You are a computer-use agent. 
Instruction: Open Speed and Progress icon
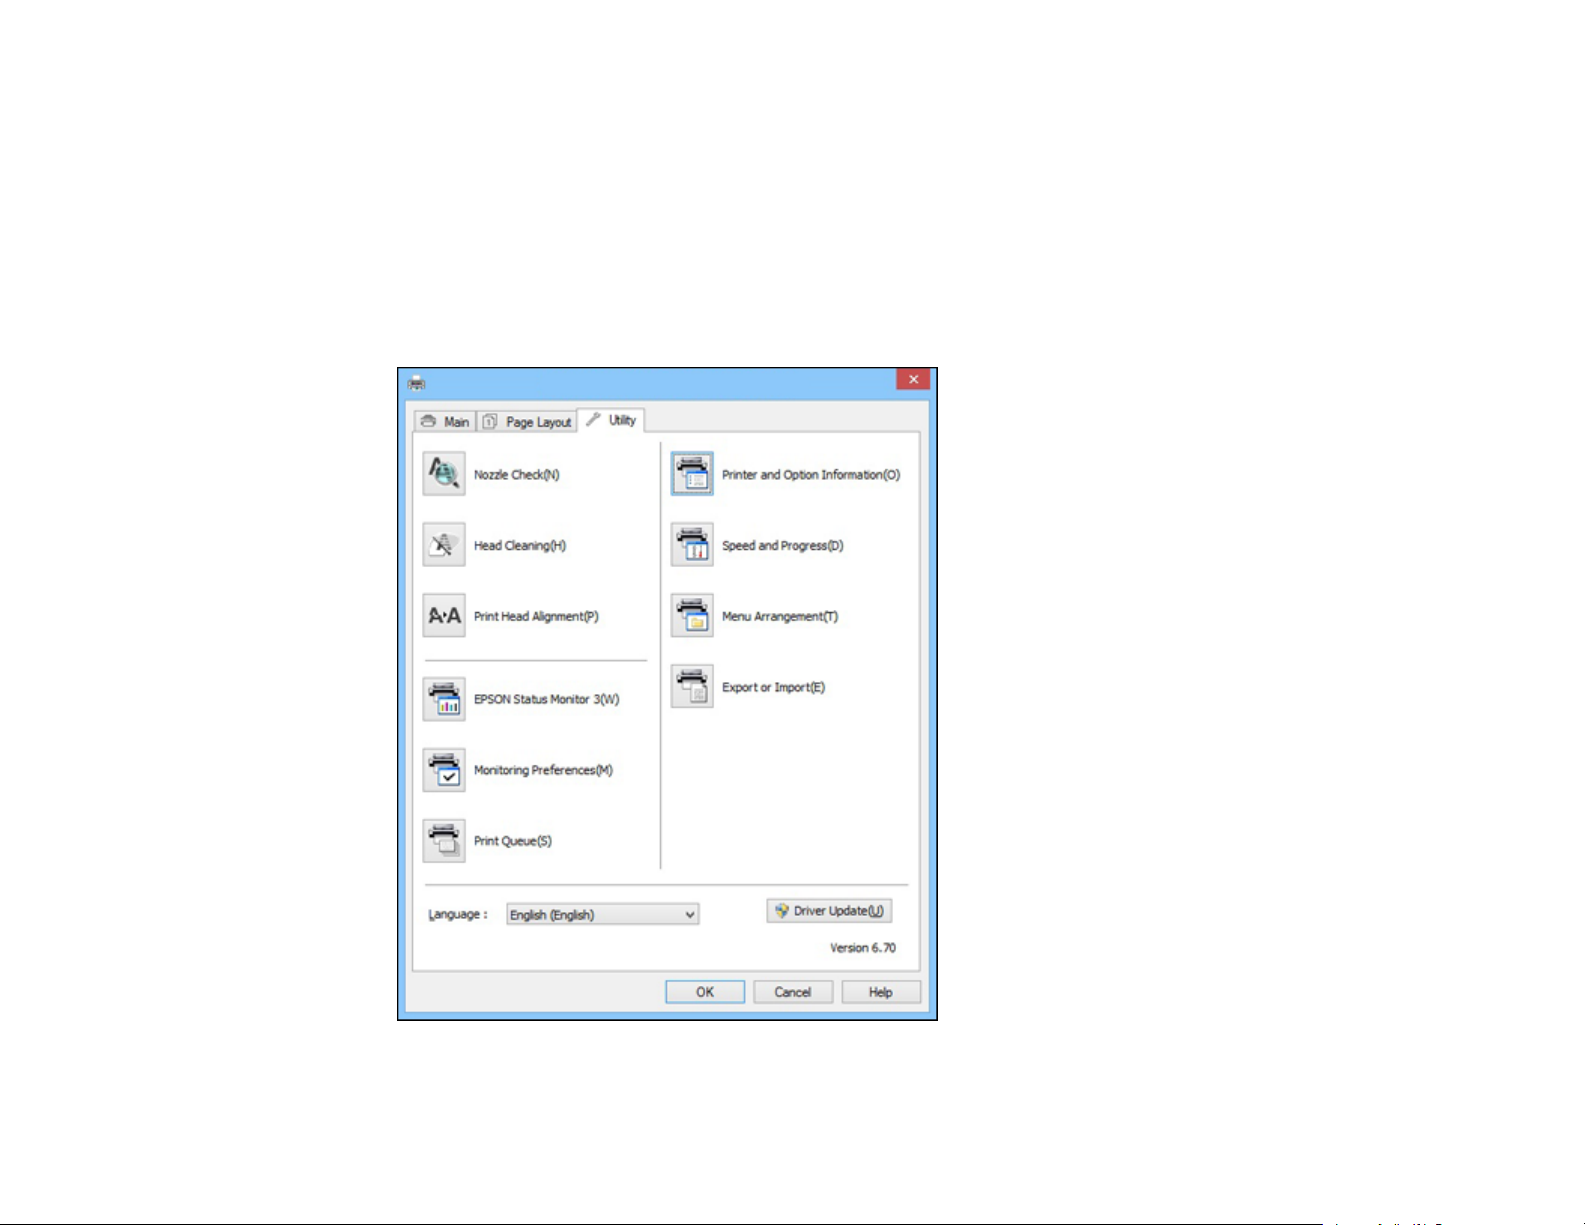coord(692,545)
